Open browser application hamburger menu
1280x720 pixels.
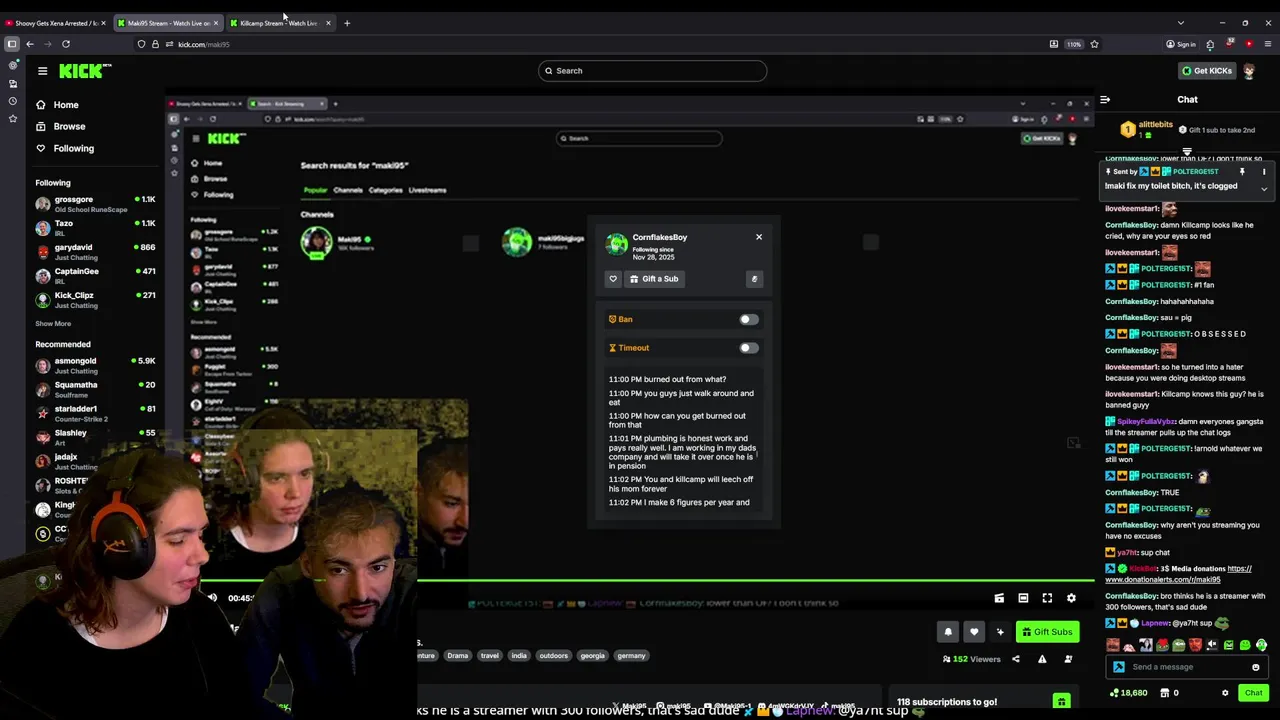coord(1267,44)
